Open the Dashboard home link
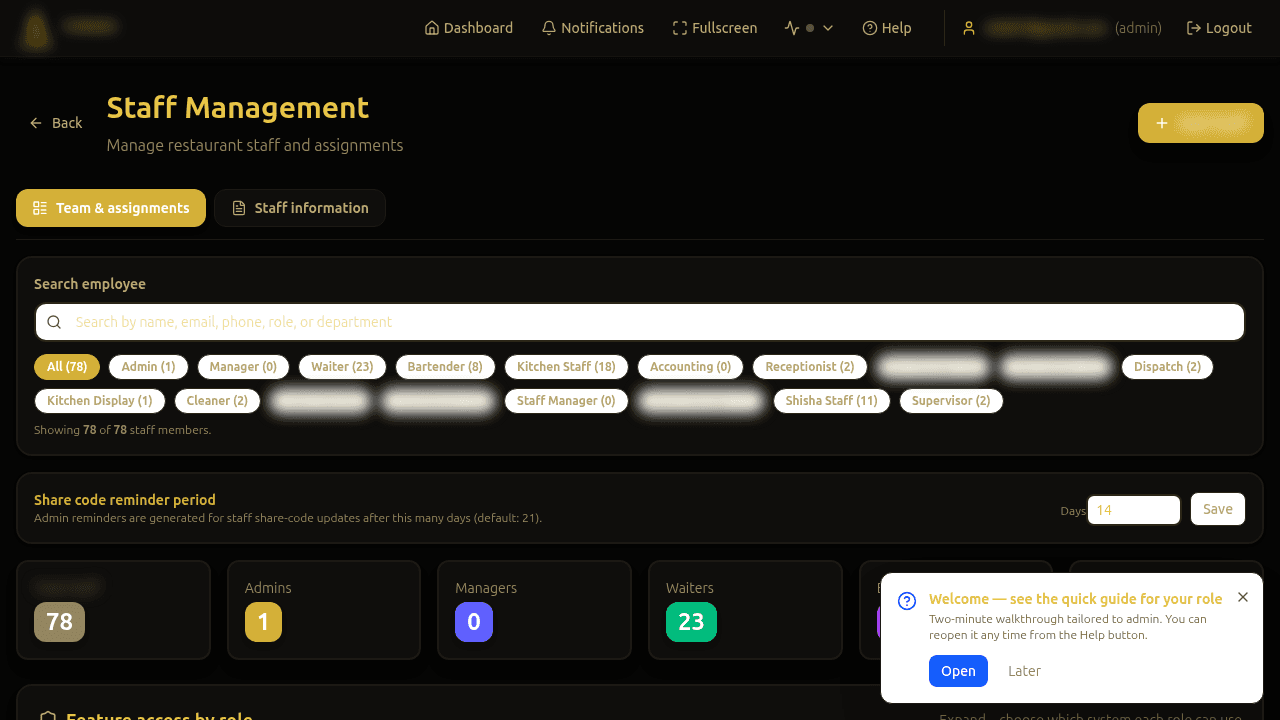Viewport: 1280px width, 720px height. coord(469,28)
